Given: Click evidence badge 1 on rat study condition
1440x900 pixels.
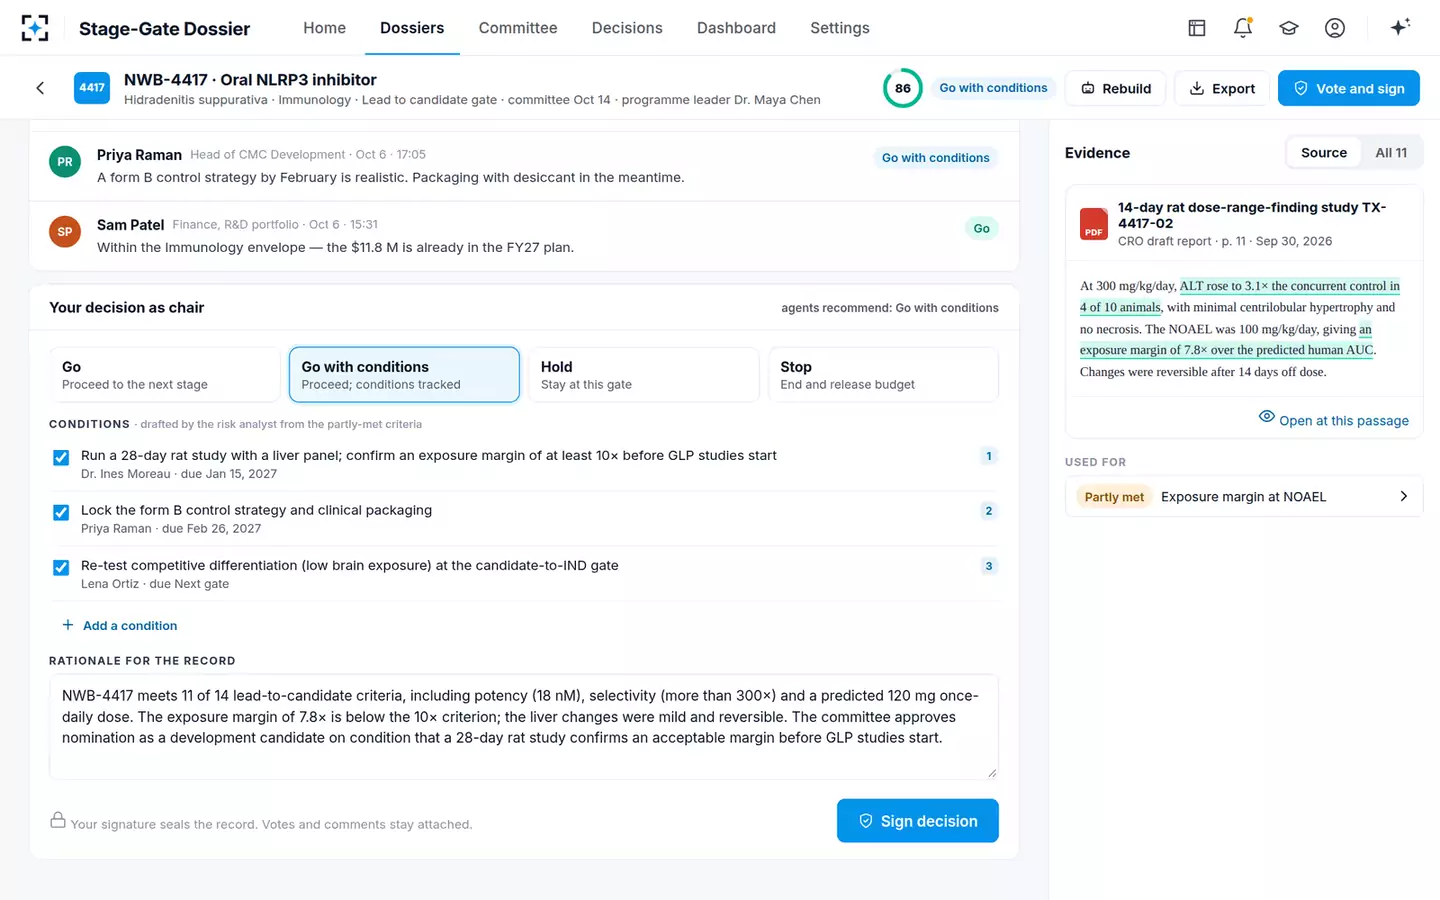Looking at the screenshot, I should pyautogui.click(x=989, y=456).
